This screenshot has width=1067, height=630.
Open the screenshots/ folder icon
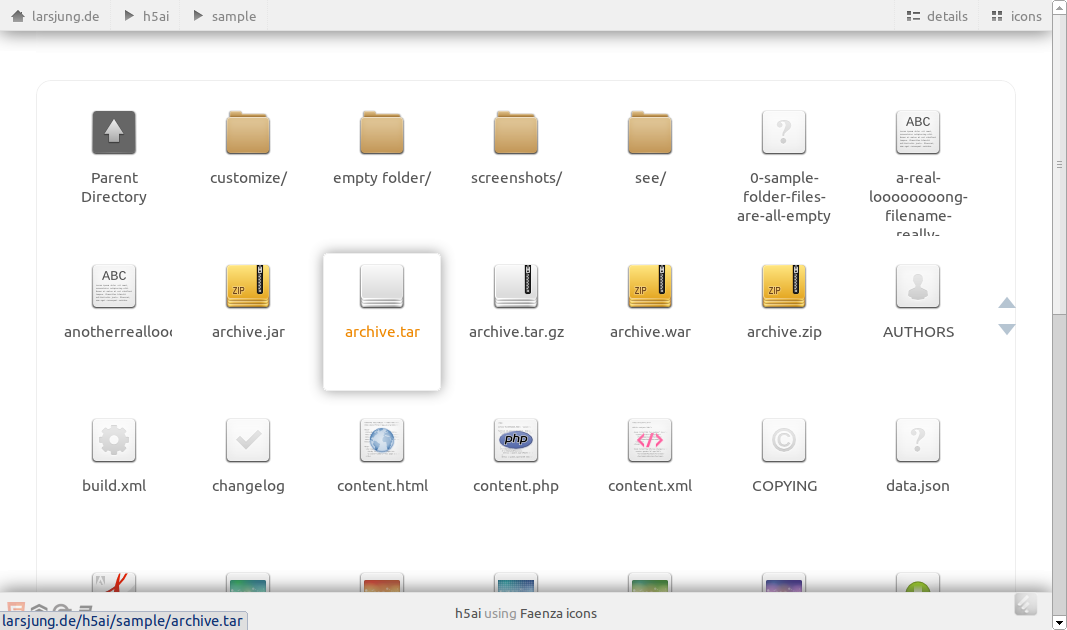click(516, 132)
